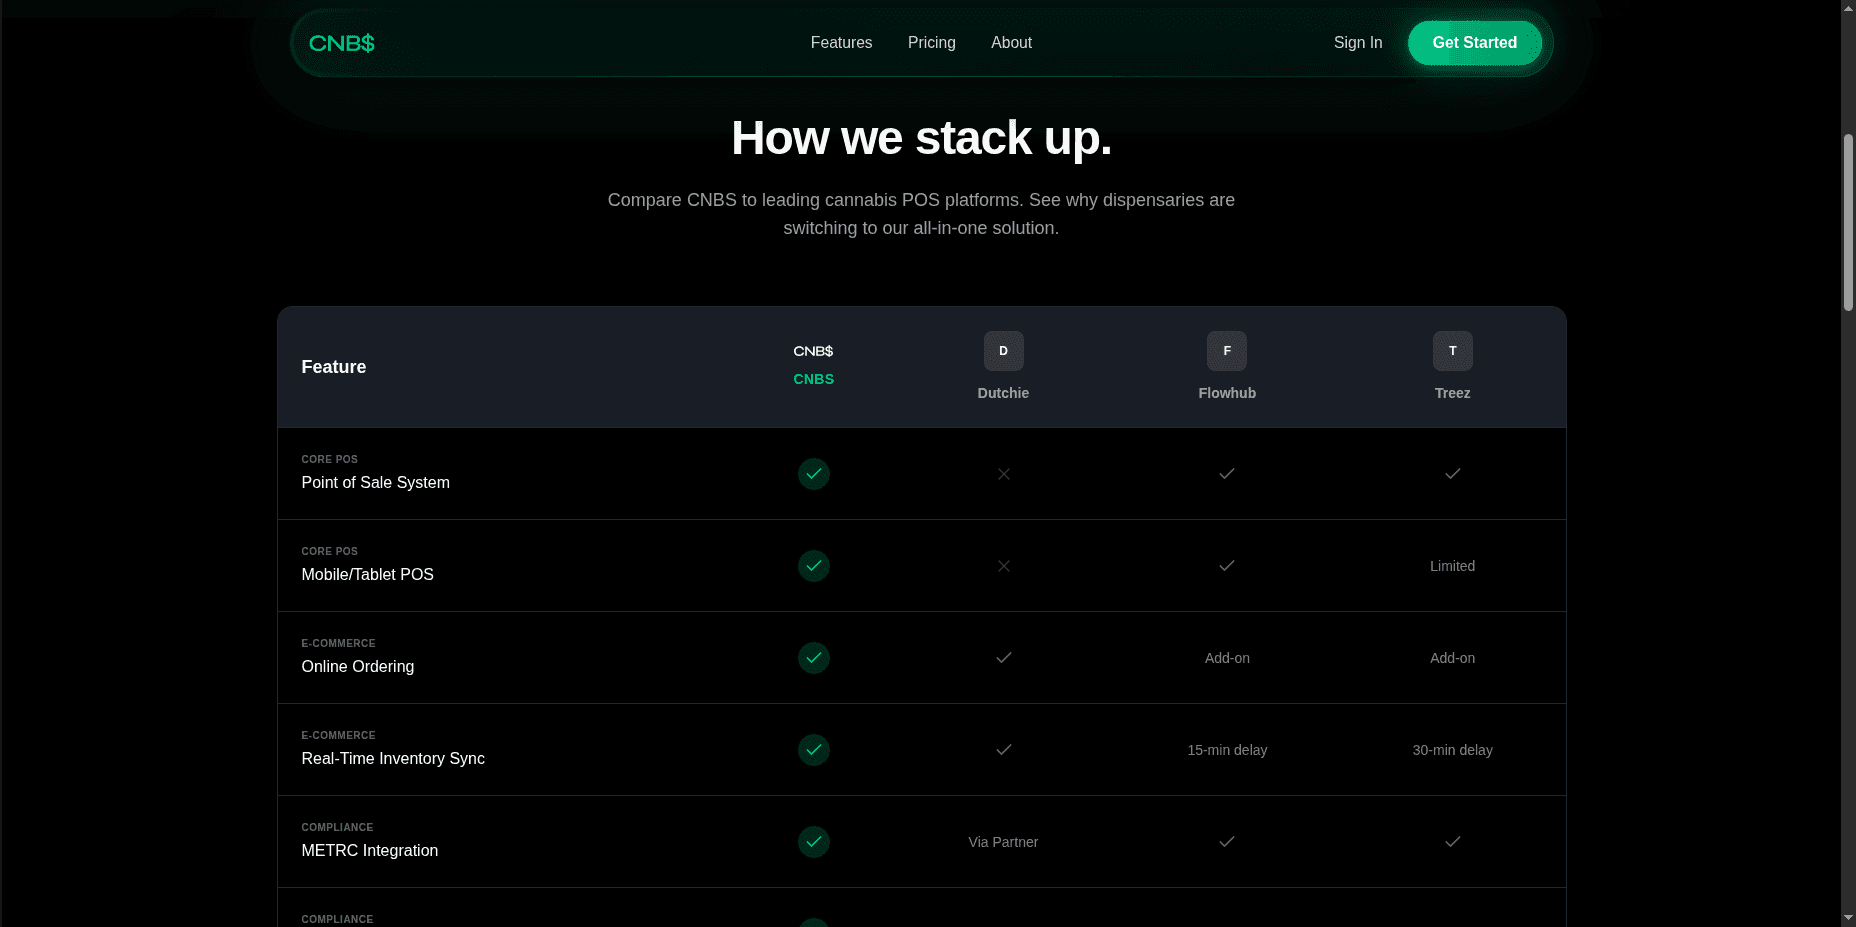
Task: Click the CNB$ logo in table header
Action: pos(813,351)
